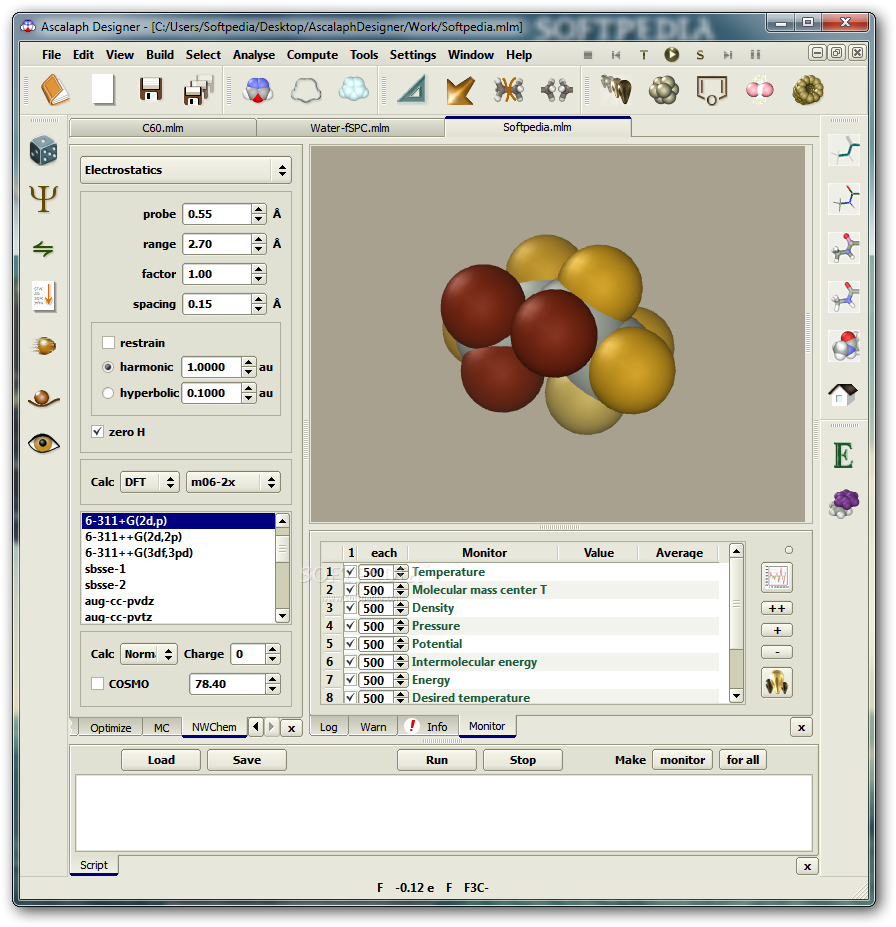Open the m06-2x functional dropdown
This screenshot has width=896, height=927.
233,482
